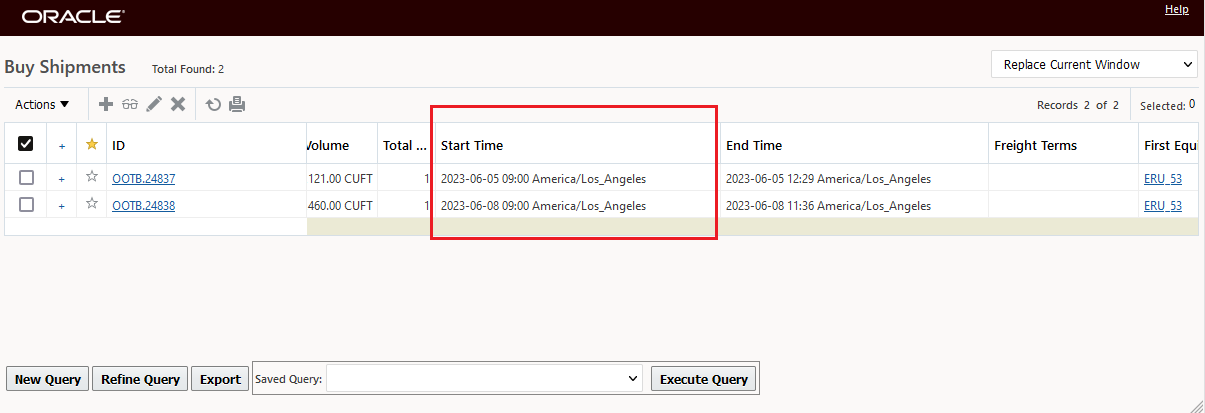Star shipment OOTB.24837 as favorite
This screenshot has width=1205, height=413.
pos(92,178)
